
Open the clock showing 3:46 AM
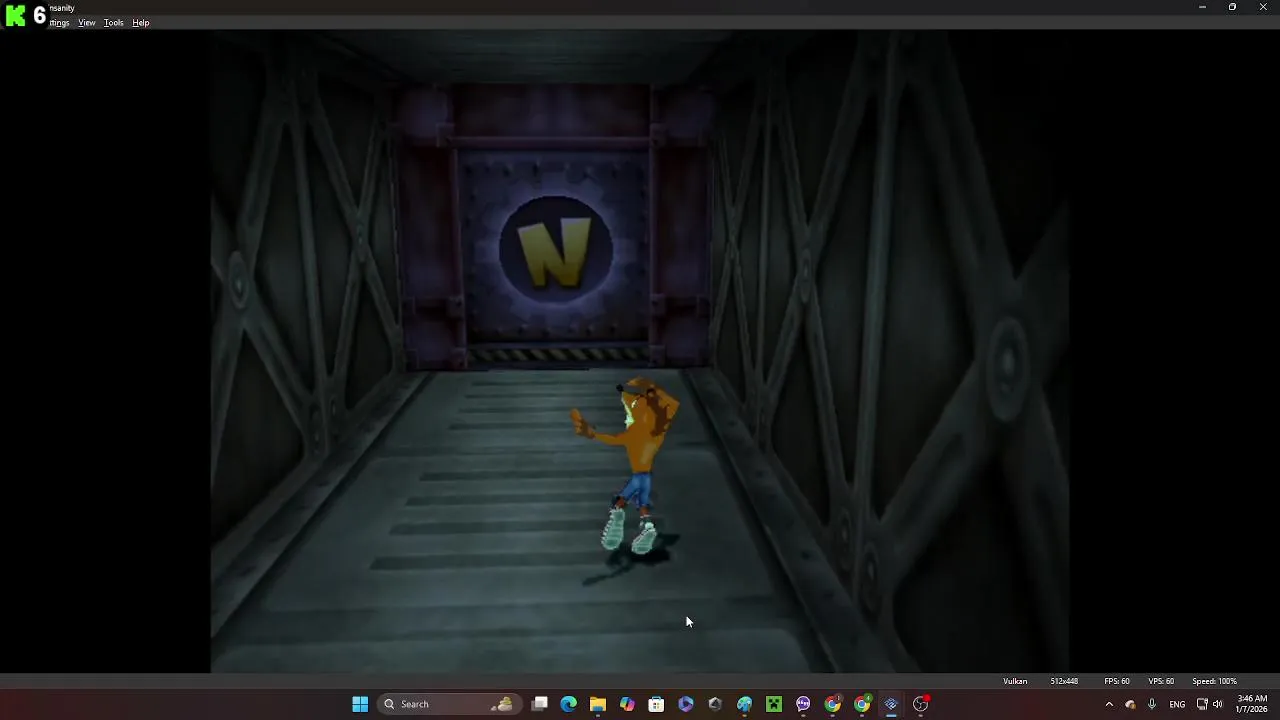coord(1252,704)
